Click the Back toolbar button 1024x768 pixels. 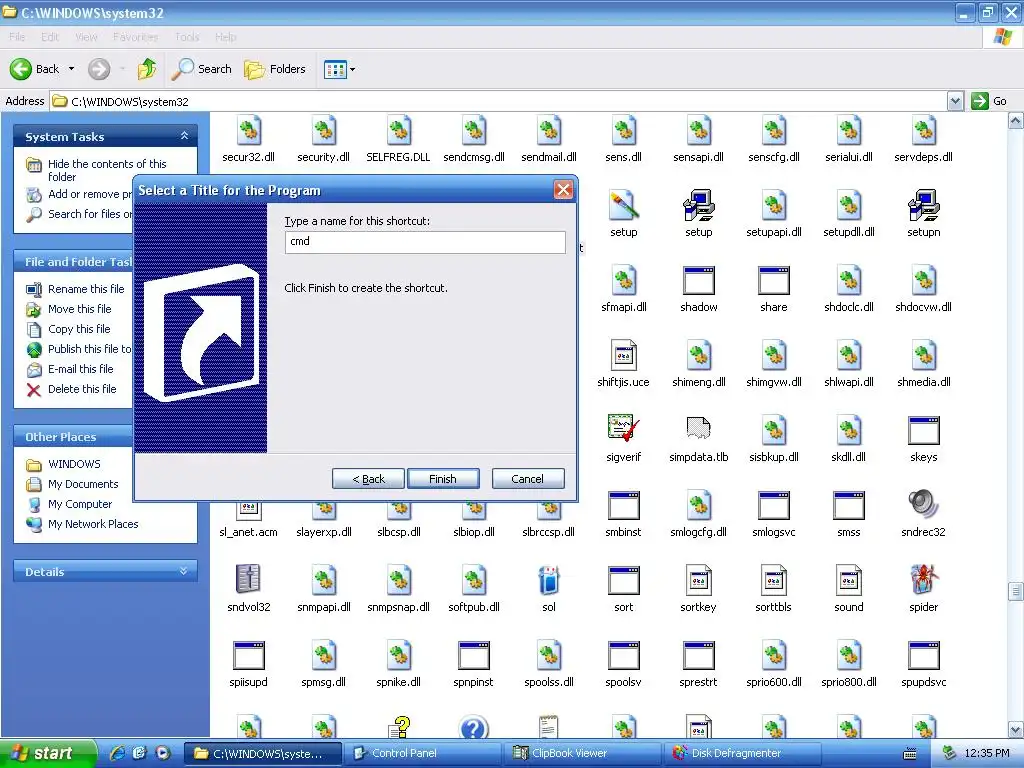click(35, 69)
